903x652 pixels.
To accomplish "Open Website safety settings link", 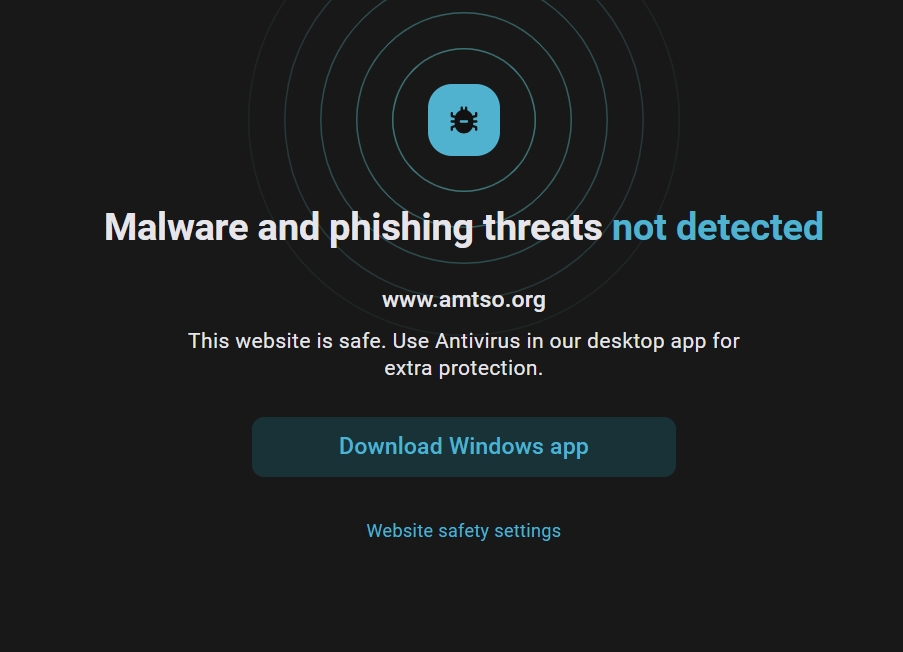I will click(463, 531).
